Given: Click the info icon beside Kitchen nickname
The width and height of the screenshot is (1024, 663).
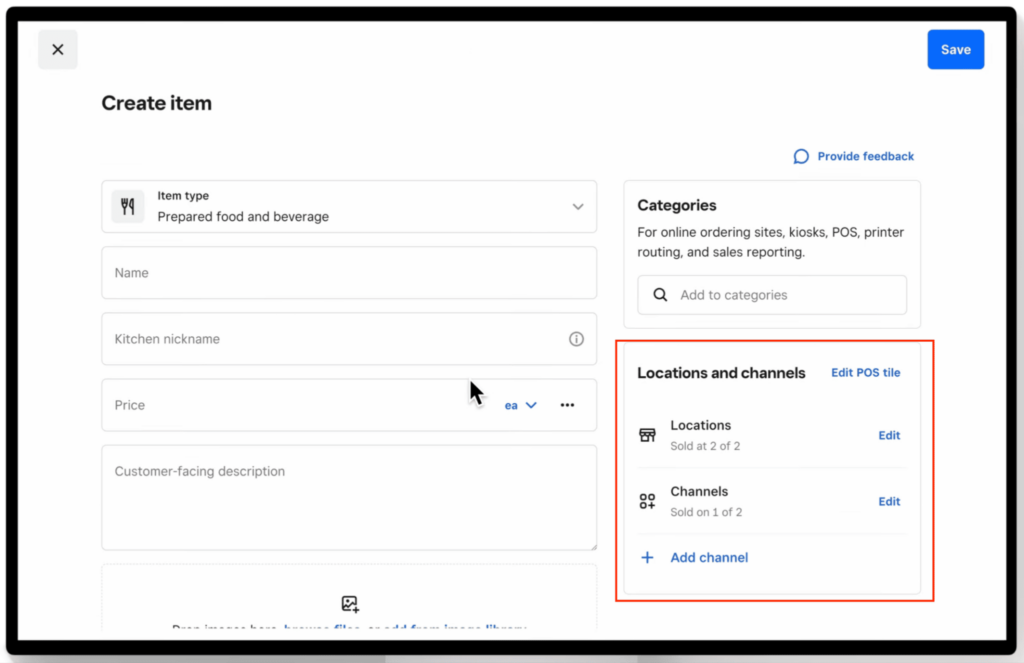Looking at the screenshot, I should point(577,339).
